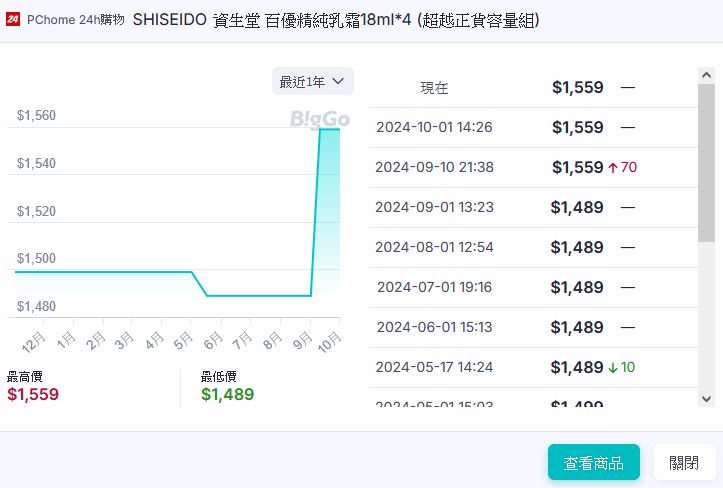Click the green down arrow price drop icon

click(612, 368)
